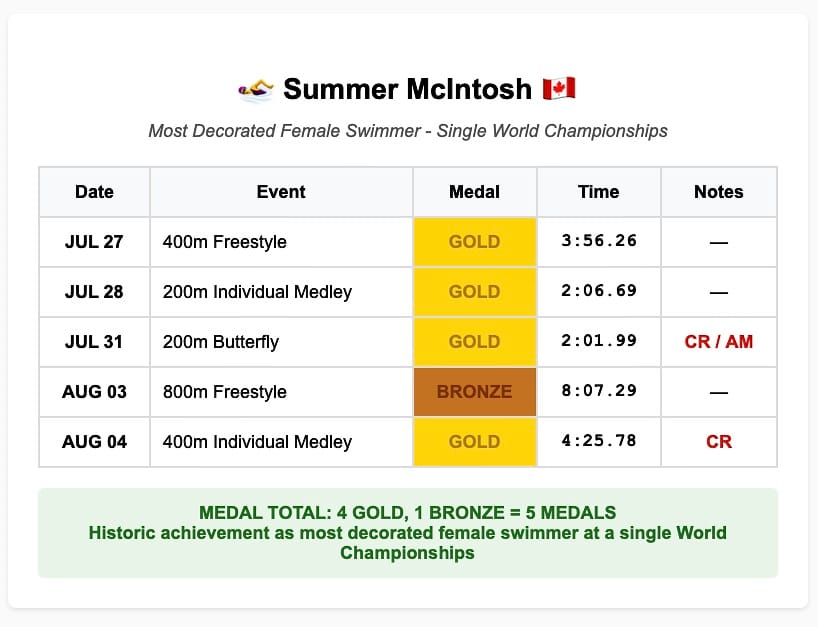
Task: Click the gold medal for 200m Butterfly
Action: point(475,342)
